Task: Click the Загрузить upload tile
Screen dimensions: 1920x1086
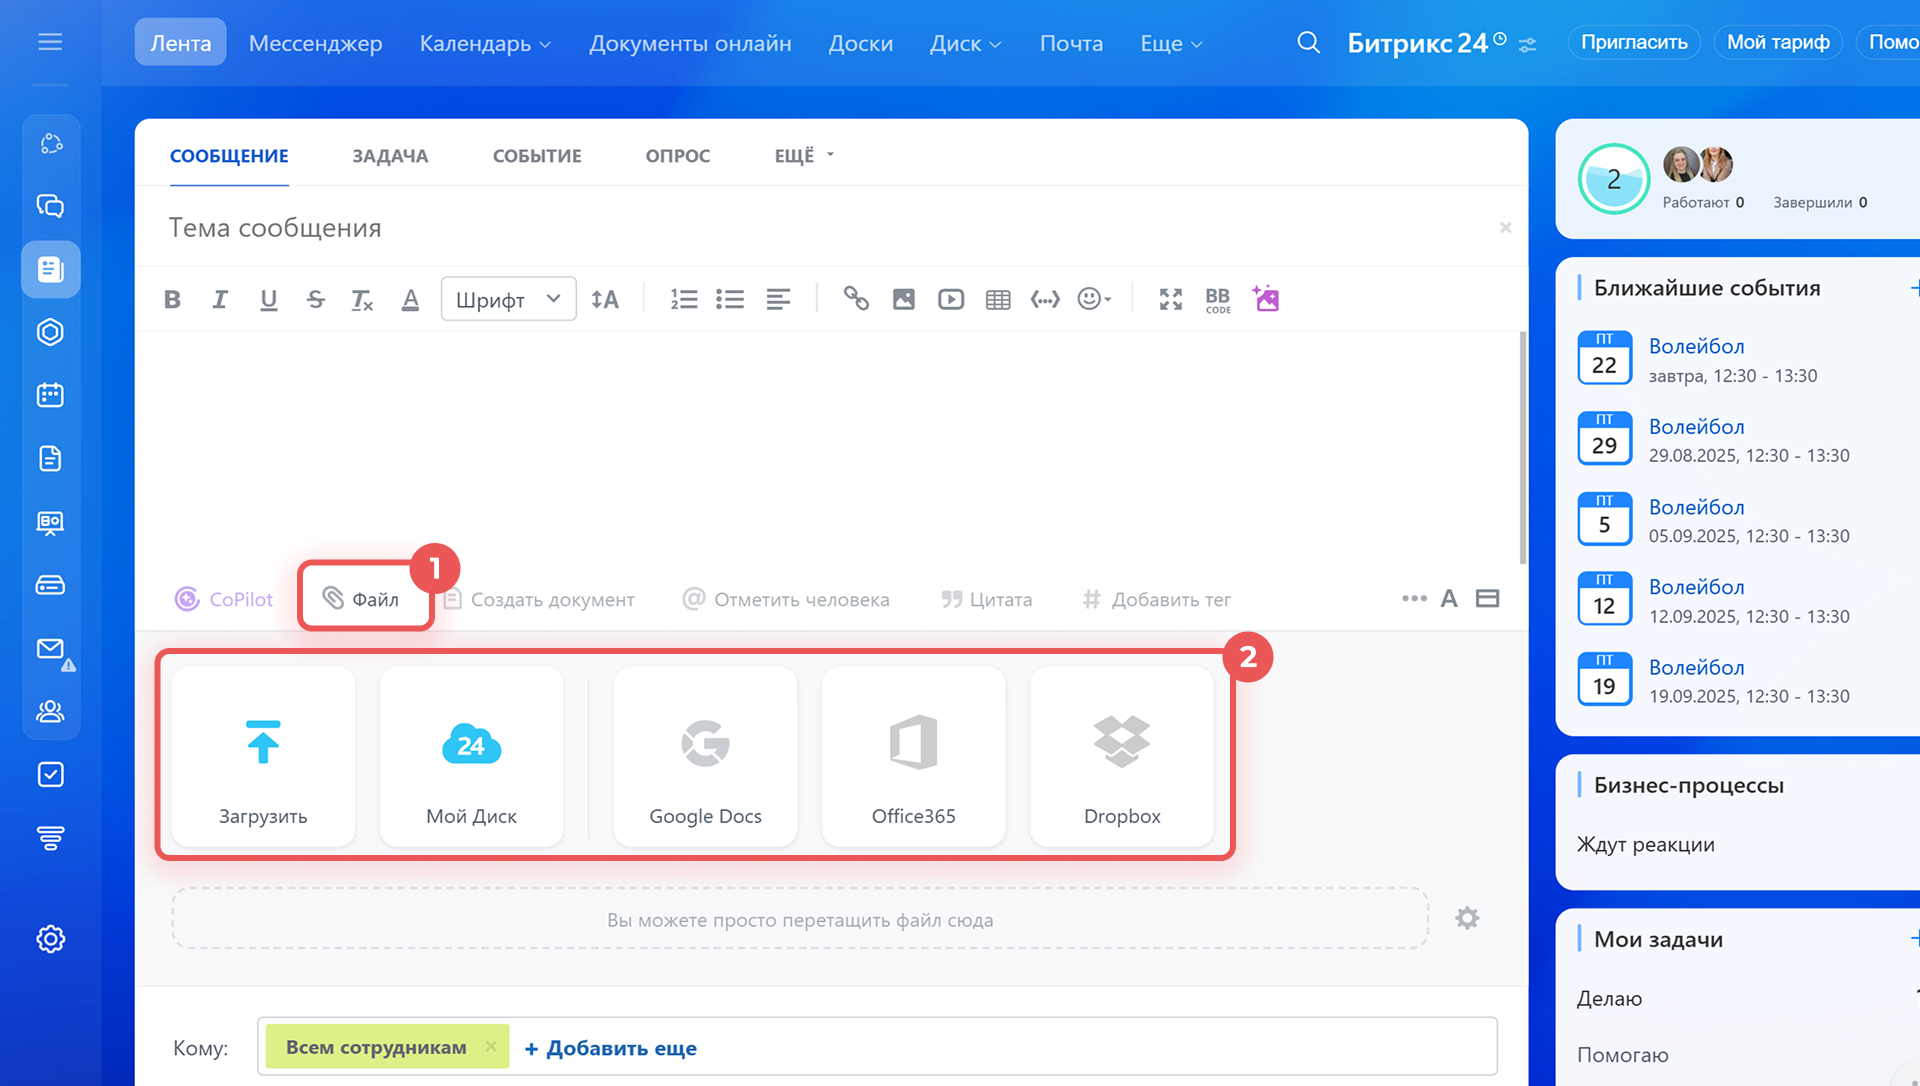Action: pyautogui.click(x=263, y=757)
